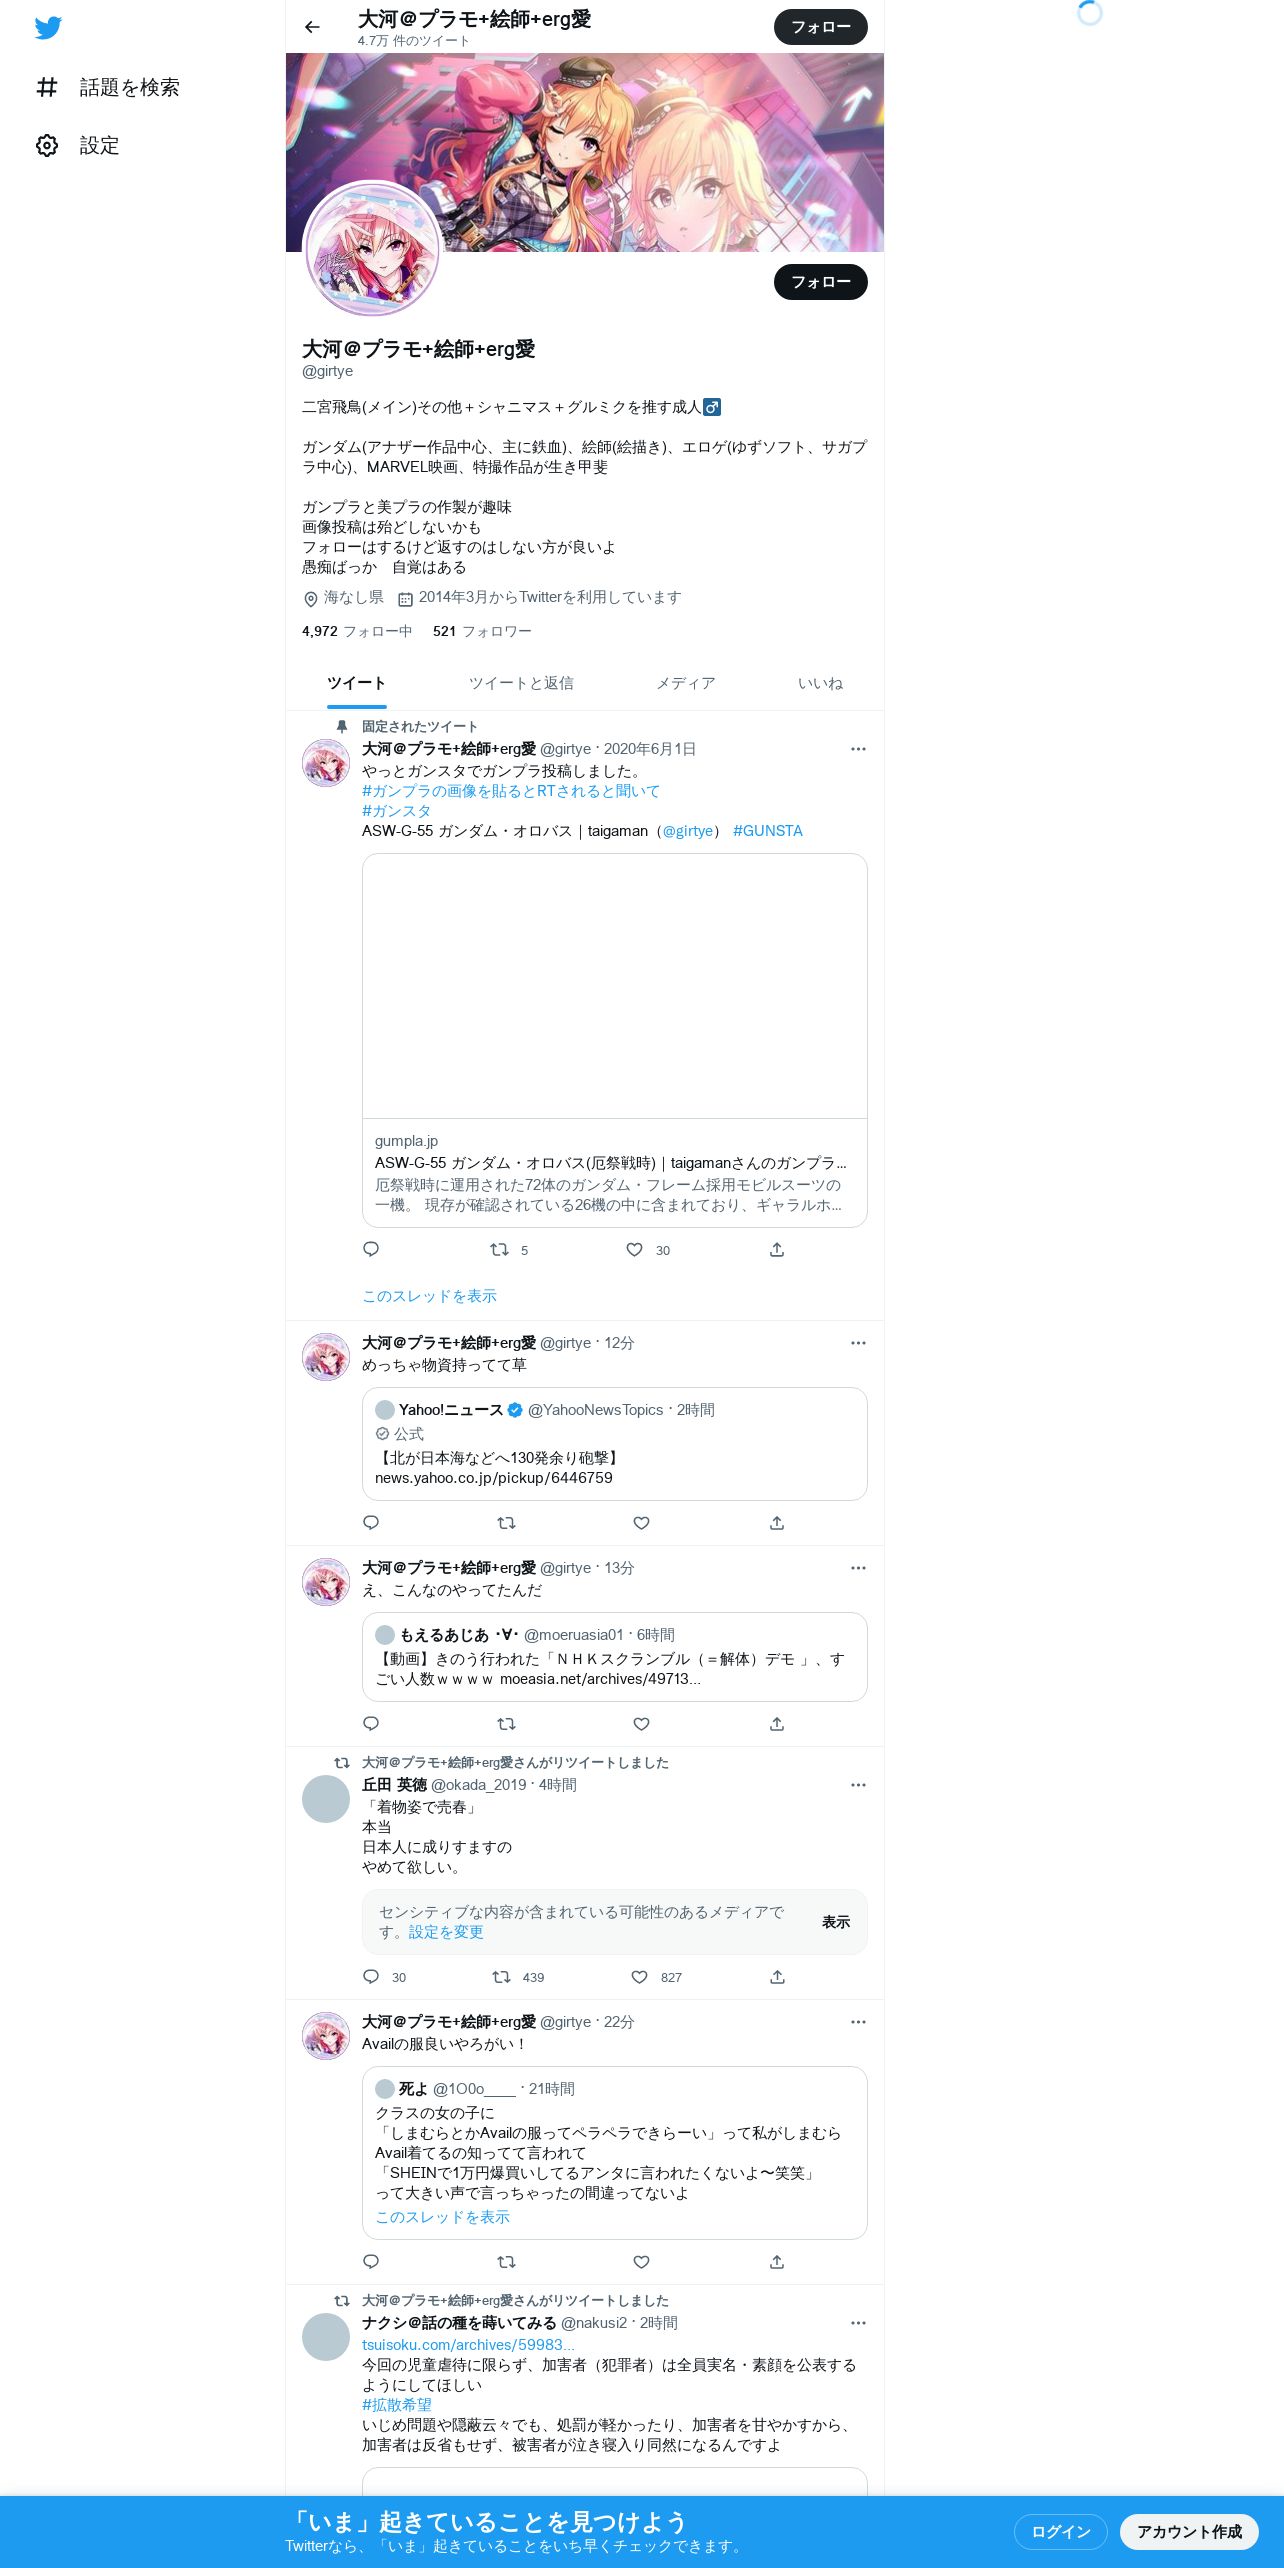Viewport: 1284px width, 2568px height.
Task: Click the アカウント作成 button
Action: tap(1189, 2532)
